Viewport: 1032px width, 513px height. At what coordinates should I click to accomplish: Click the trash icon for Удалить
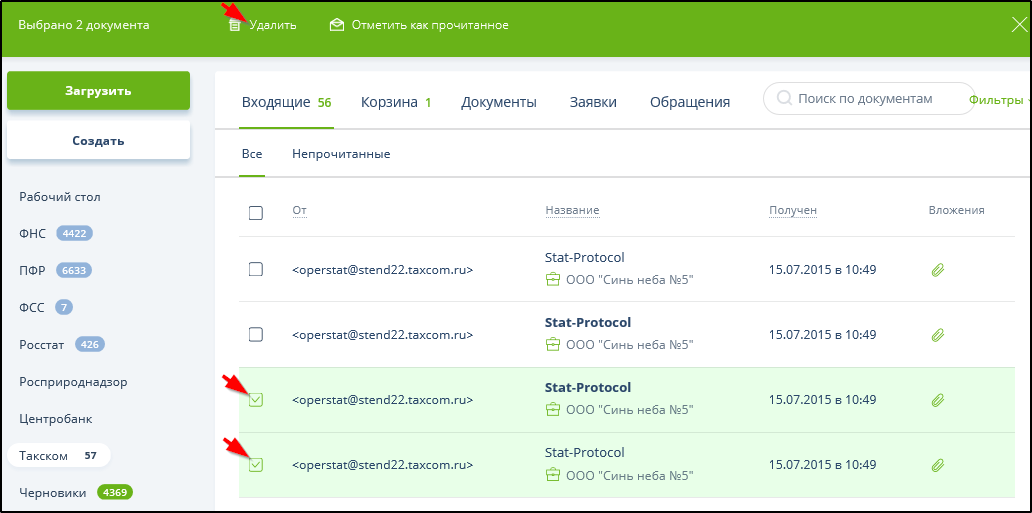[234, 25]
